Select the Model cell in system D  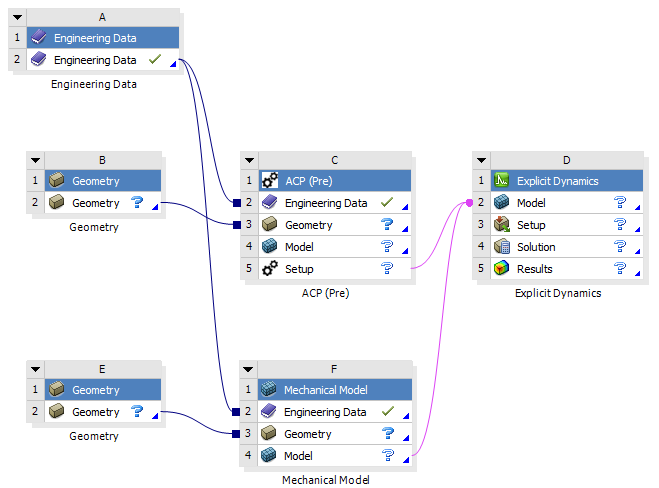click(567, 203)
